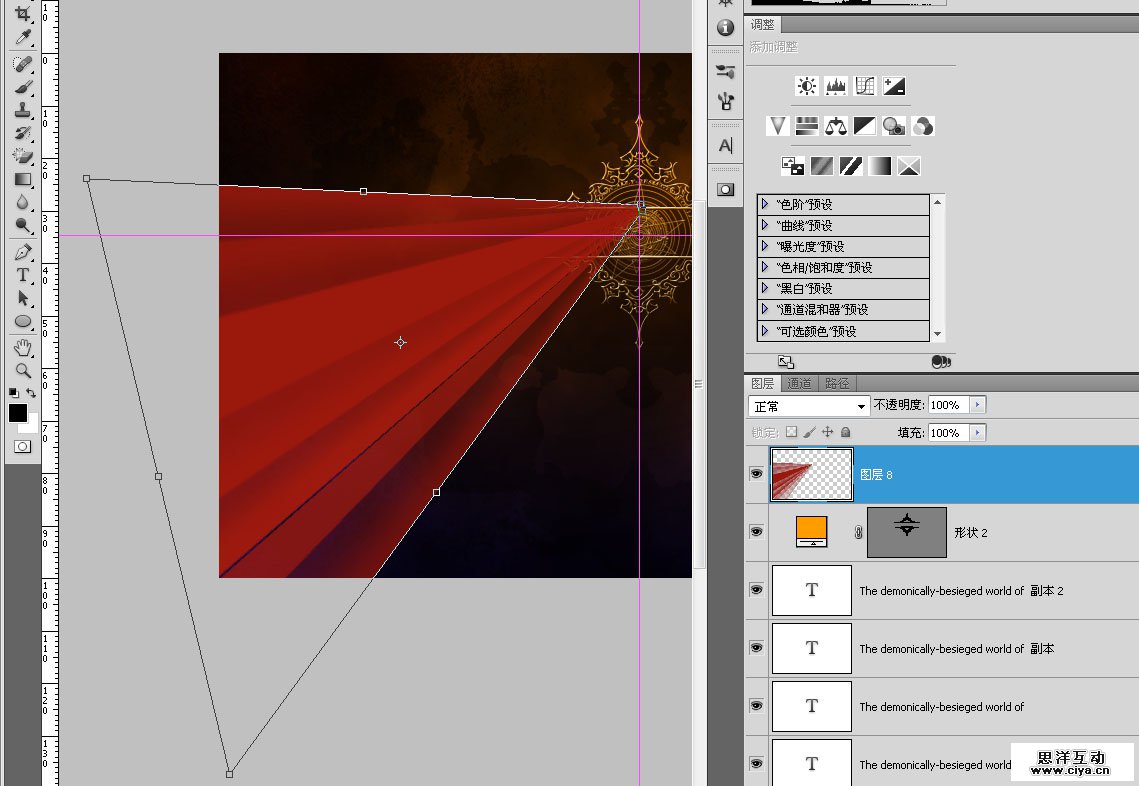Select the Eyedropper tool
Image resolution: width=1139 pixels, height=786 pixels.
click(22, 38)
